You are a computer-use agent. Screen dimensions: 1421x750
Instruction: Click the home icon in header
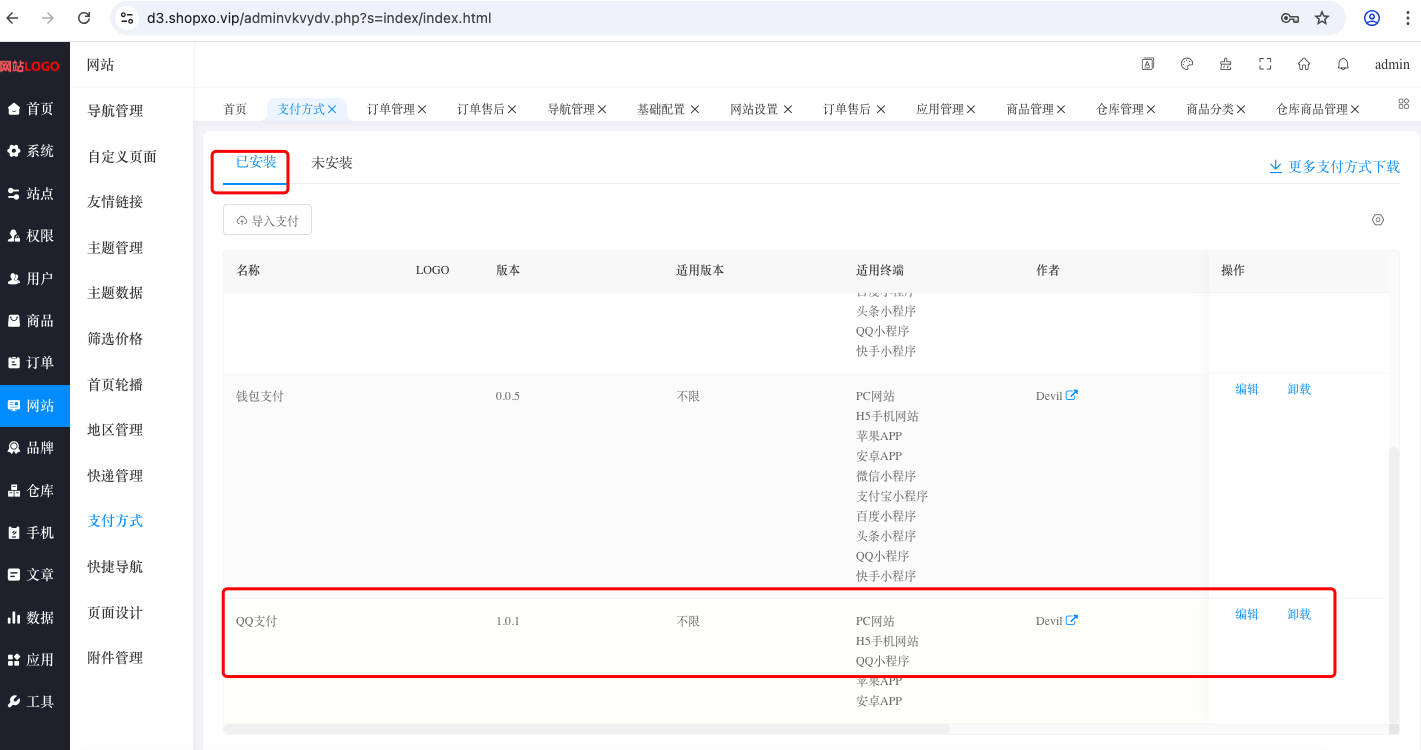coord(1304,64)
